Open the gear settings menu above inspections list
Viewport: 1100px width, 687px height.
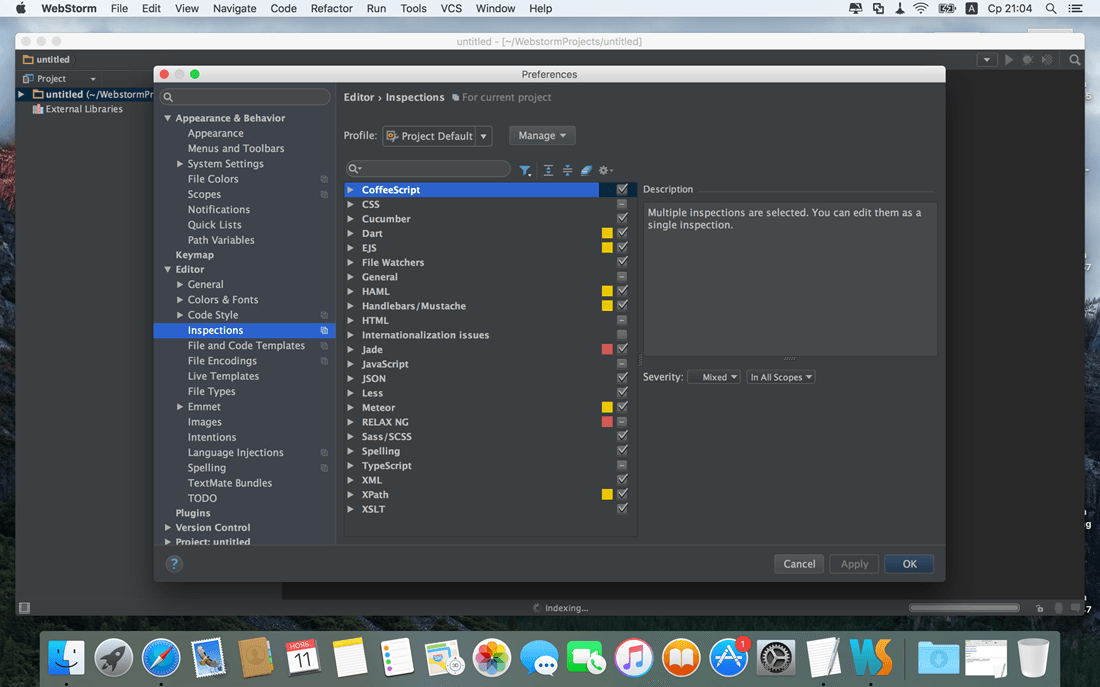605,170
